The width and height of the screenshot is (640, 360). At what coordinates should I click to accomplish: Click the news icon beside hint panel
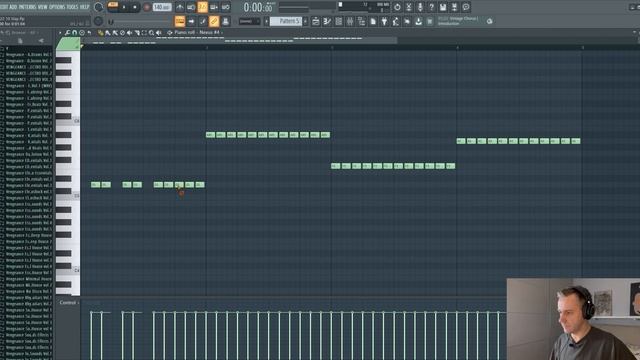(489, 21)
